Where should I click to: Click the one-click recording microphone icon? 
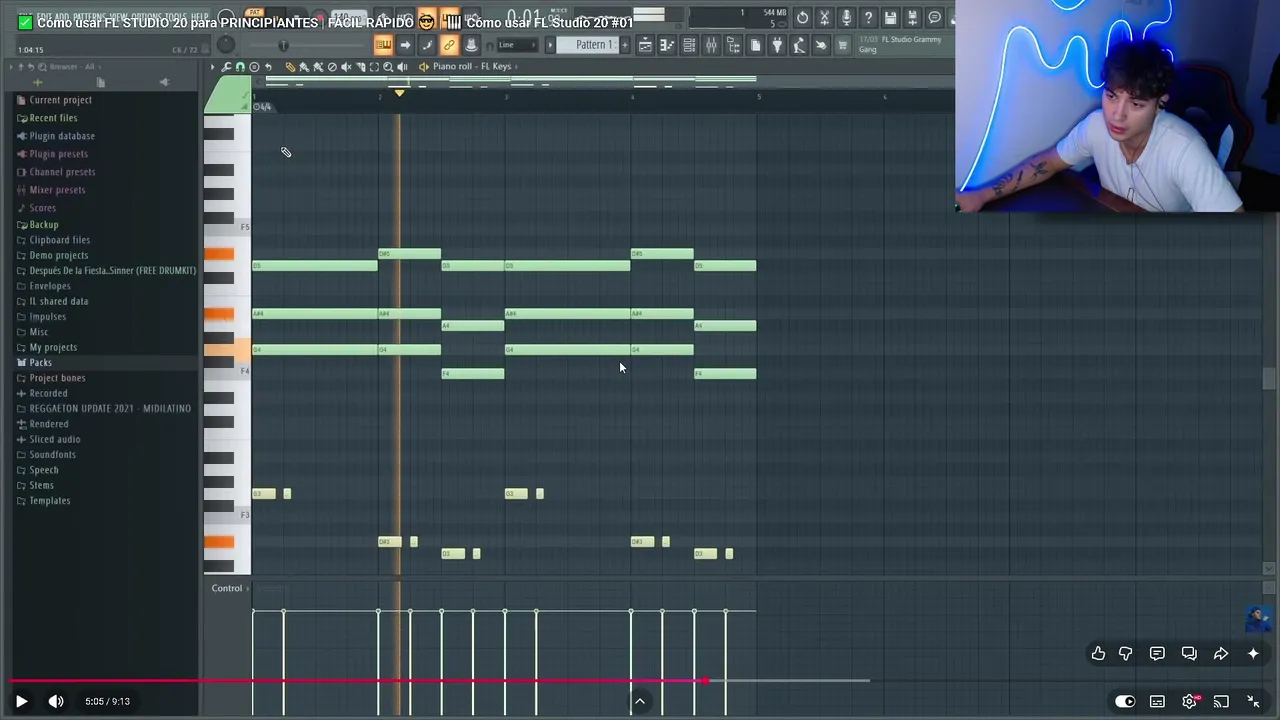tap(846, 18)
